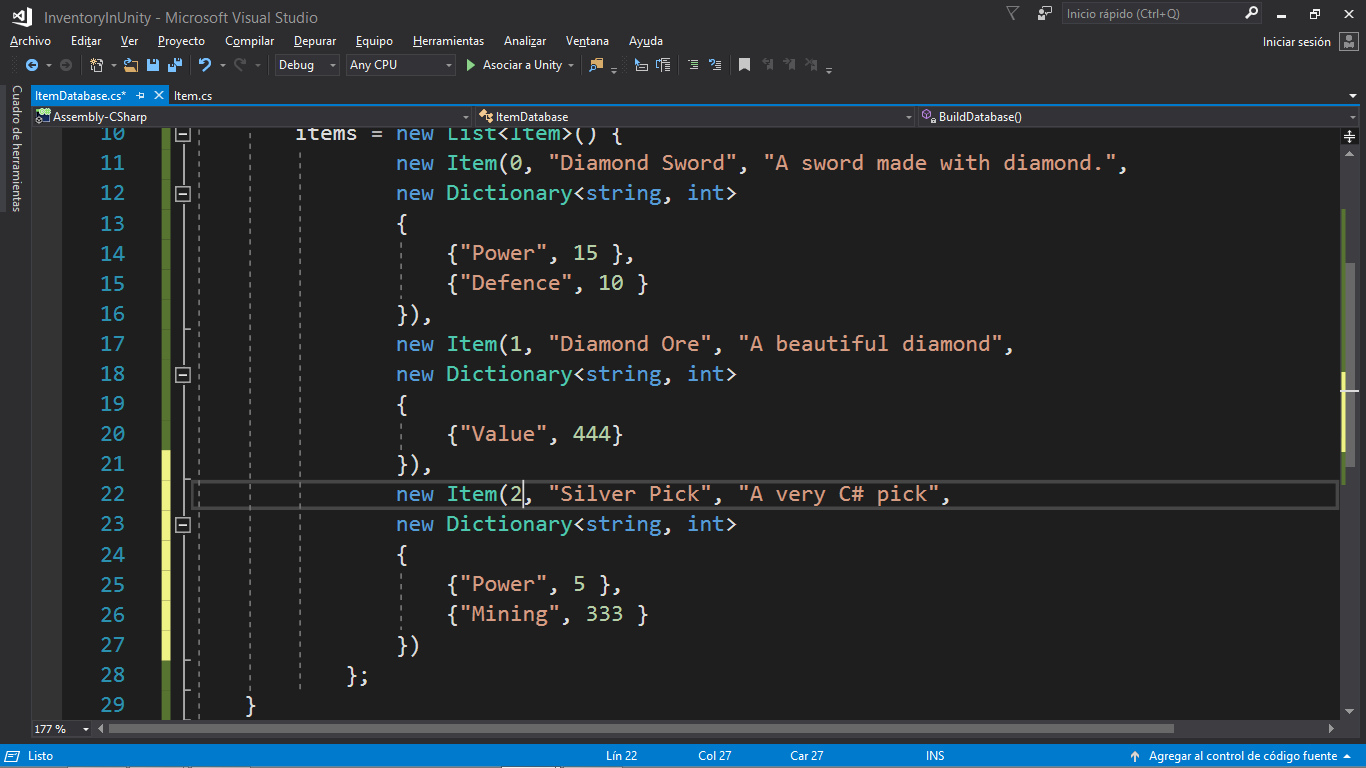Open the undo history dropdown arrow
The width and height of the screenshot is (1366, 768).
(221, 65)
